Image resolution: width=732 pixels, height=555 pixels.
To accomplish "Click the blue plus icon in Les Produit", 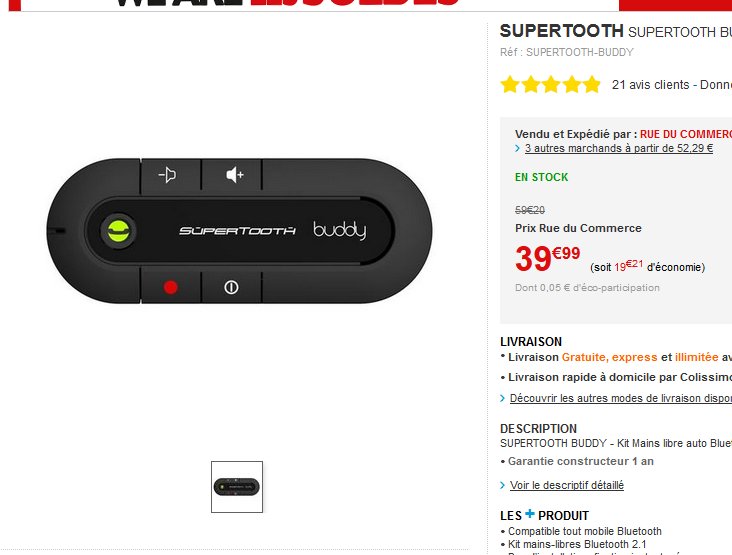I will tap(529, 514).
